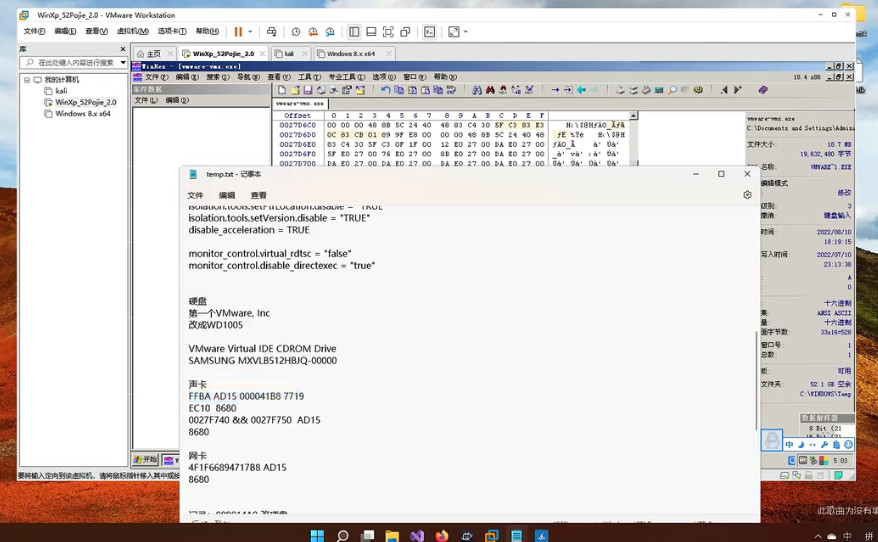This screenshot has width=878, height=542.
Task: Open the snapshot manager icon
Action: 330,32
